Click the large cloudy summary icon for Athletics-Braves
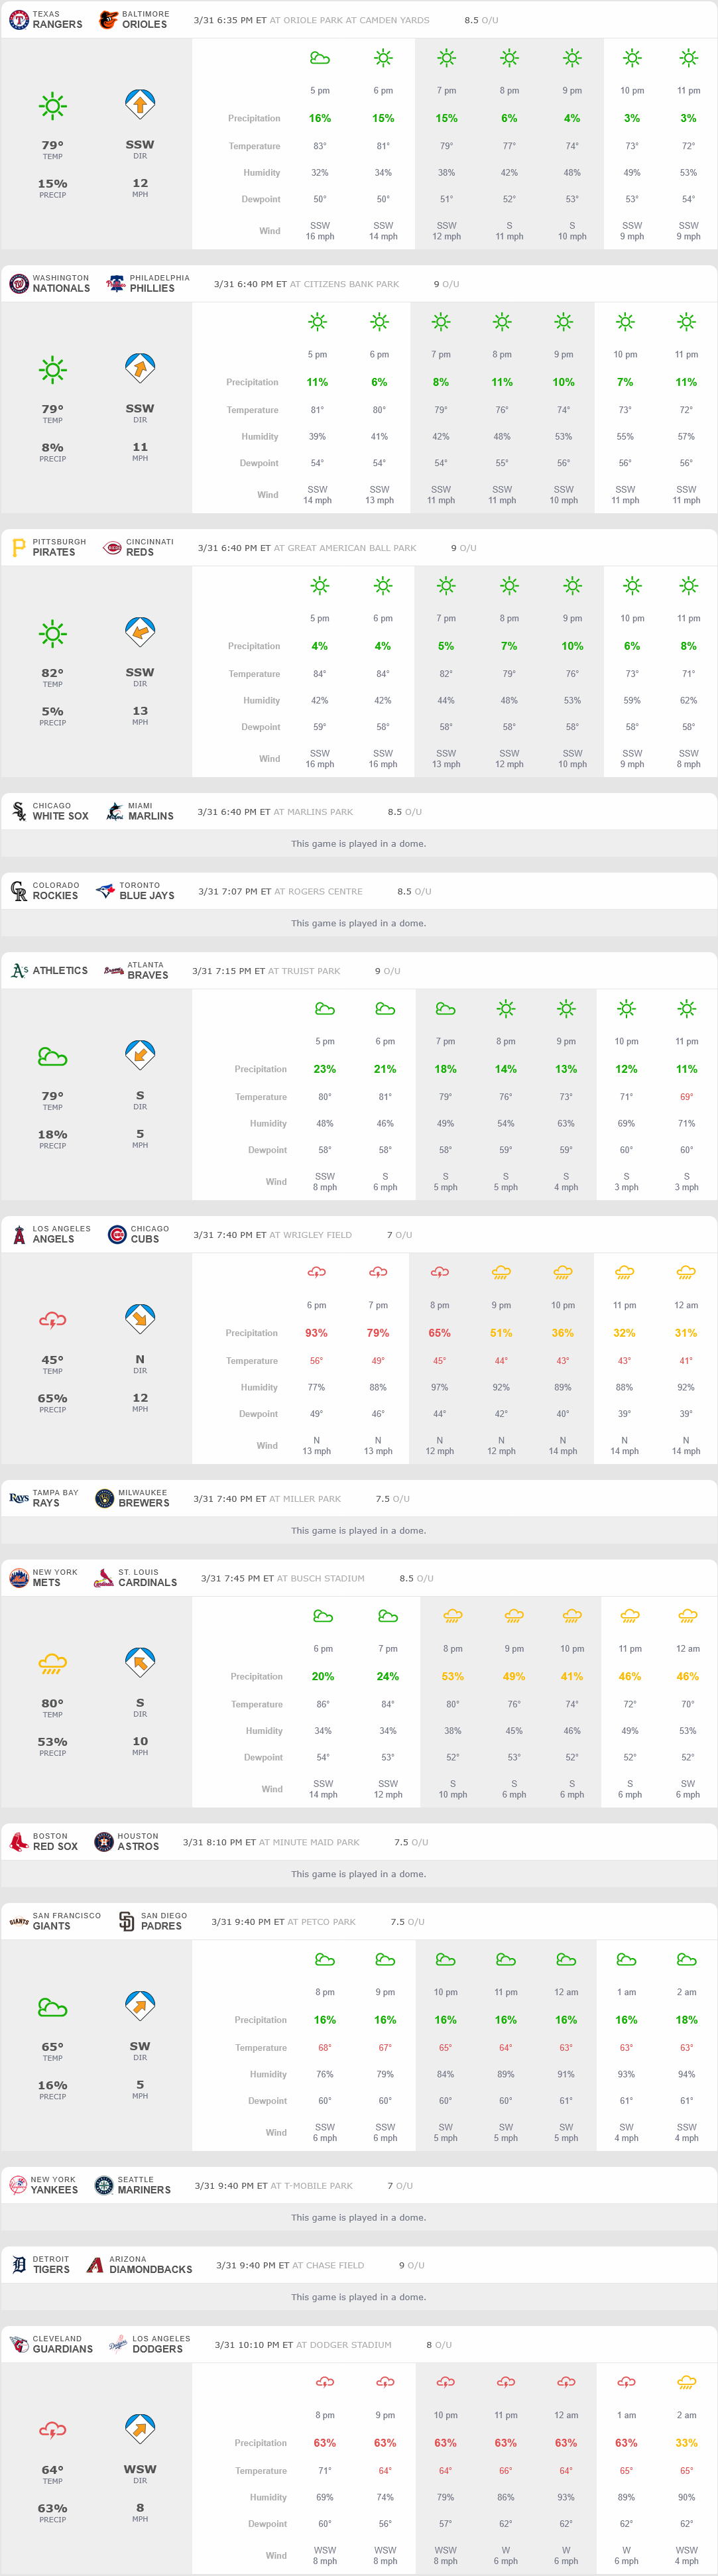This screenshot has height=2576, width=718. click(52, 1056)
